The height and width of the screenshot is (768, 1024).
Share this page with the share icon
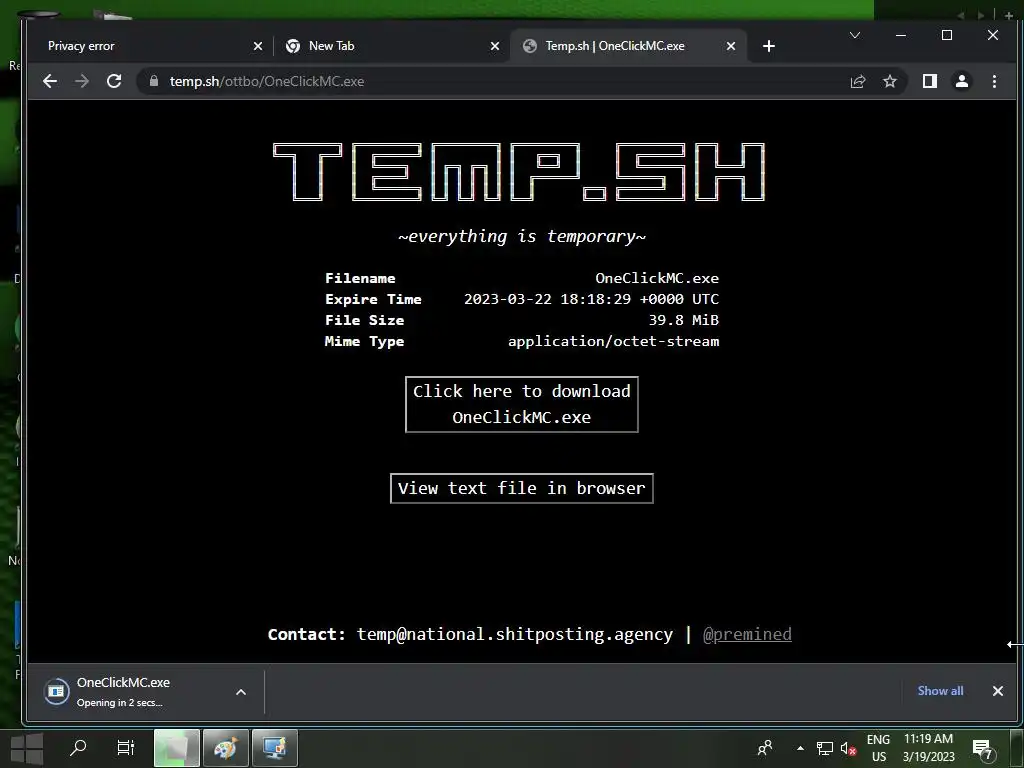point(857,81)
